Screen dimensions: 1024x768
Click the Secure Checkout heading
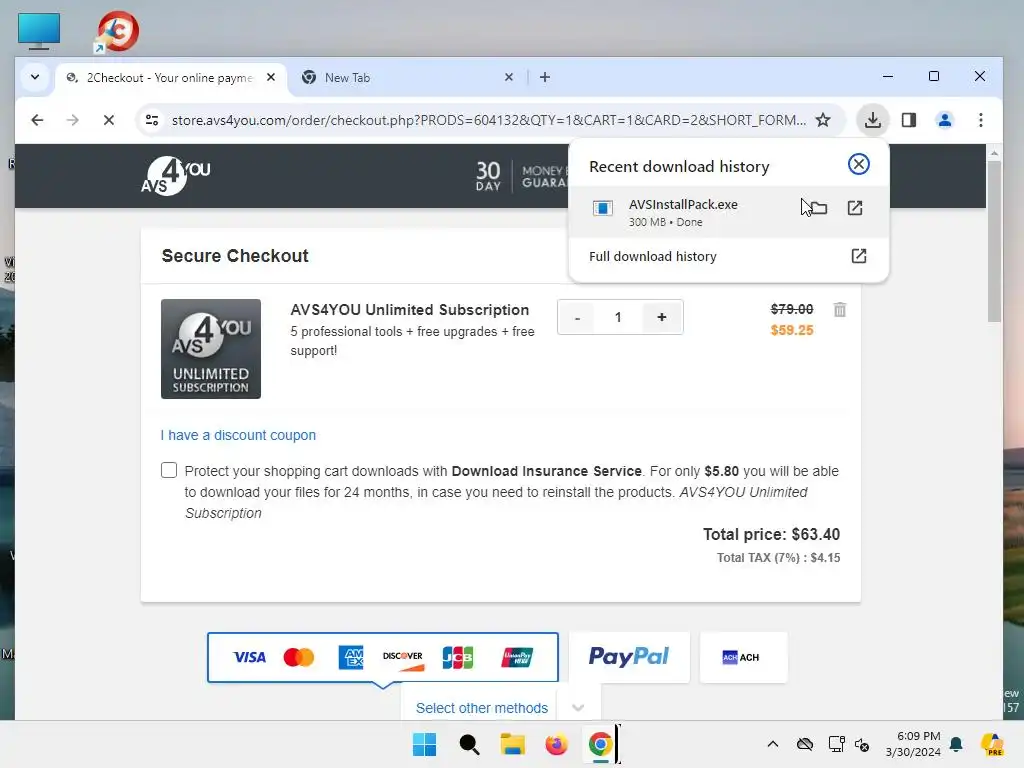click(235, 256)
